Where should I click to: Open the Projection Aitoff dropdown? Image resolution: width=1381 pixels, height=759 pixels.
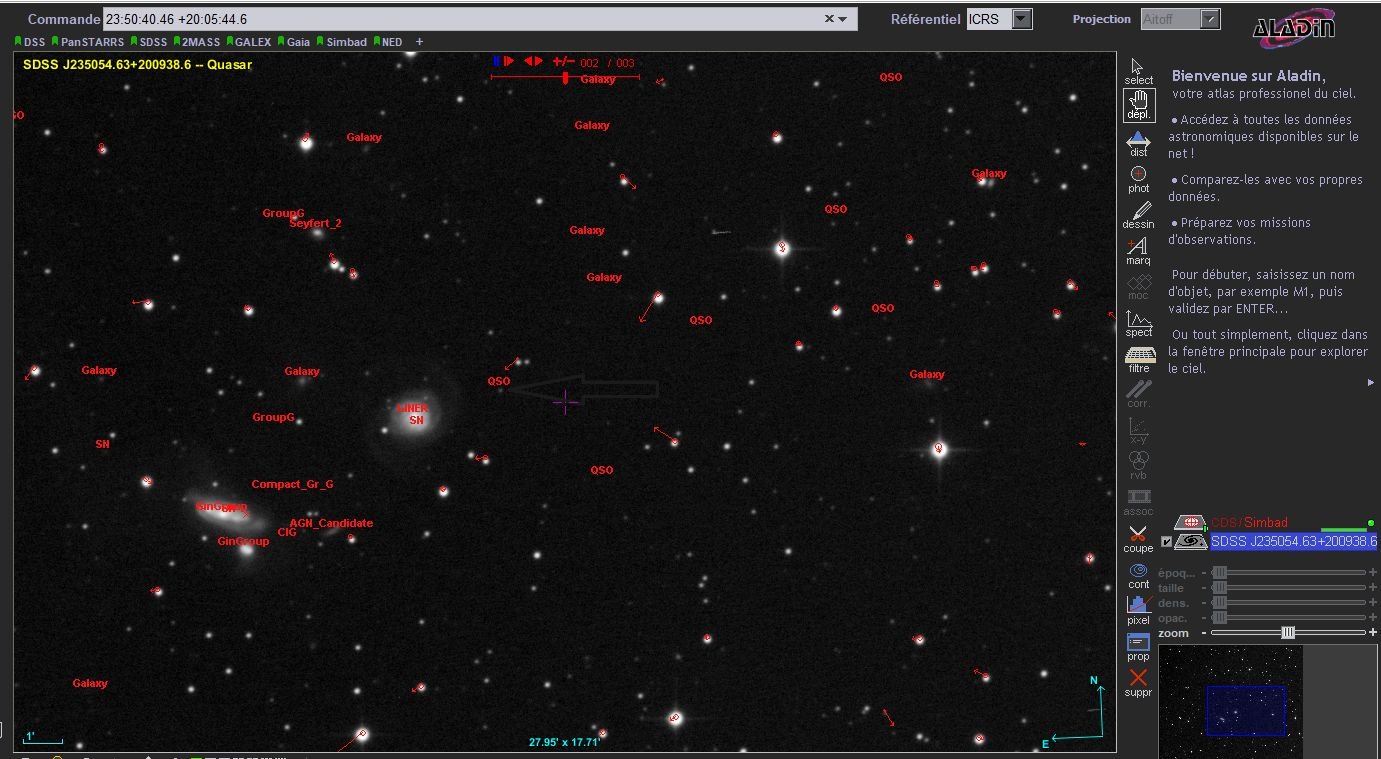[x=1210, y=19]
